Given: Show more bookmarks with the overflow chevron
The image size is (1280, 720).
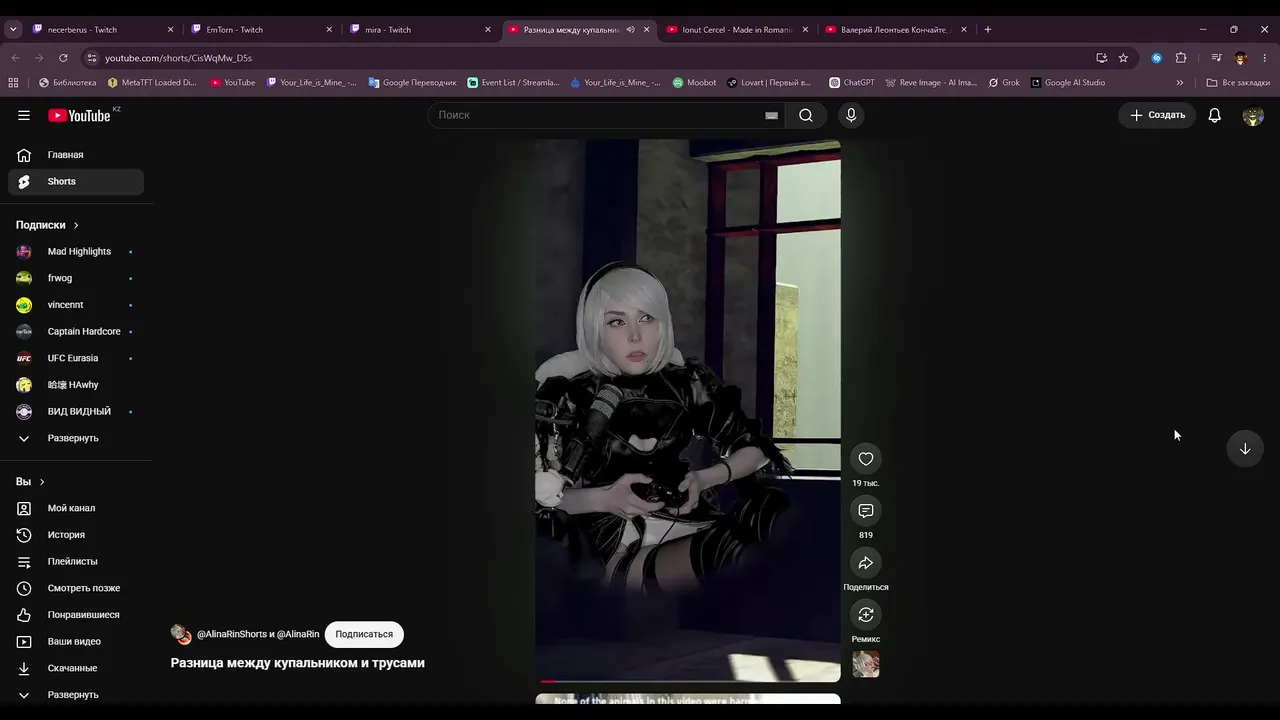Looking at the screenshot, I should coord(1180,83).
